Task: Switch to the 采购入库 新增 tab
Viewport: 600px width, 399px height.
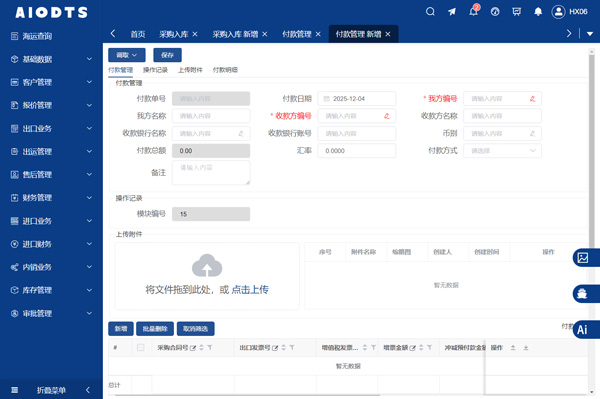Action: 235,34
